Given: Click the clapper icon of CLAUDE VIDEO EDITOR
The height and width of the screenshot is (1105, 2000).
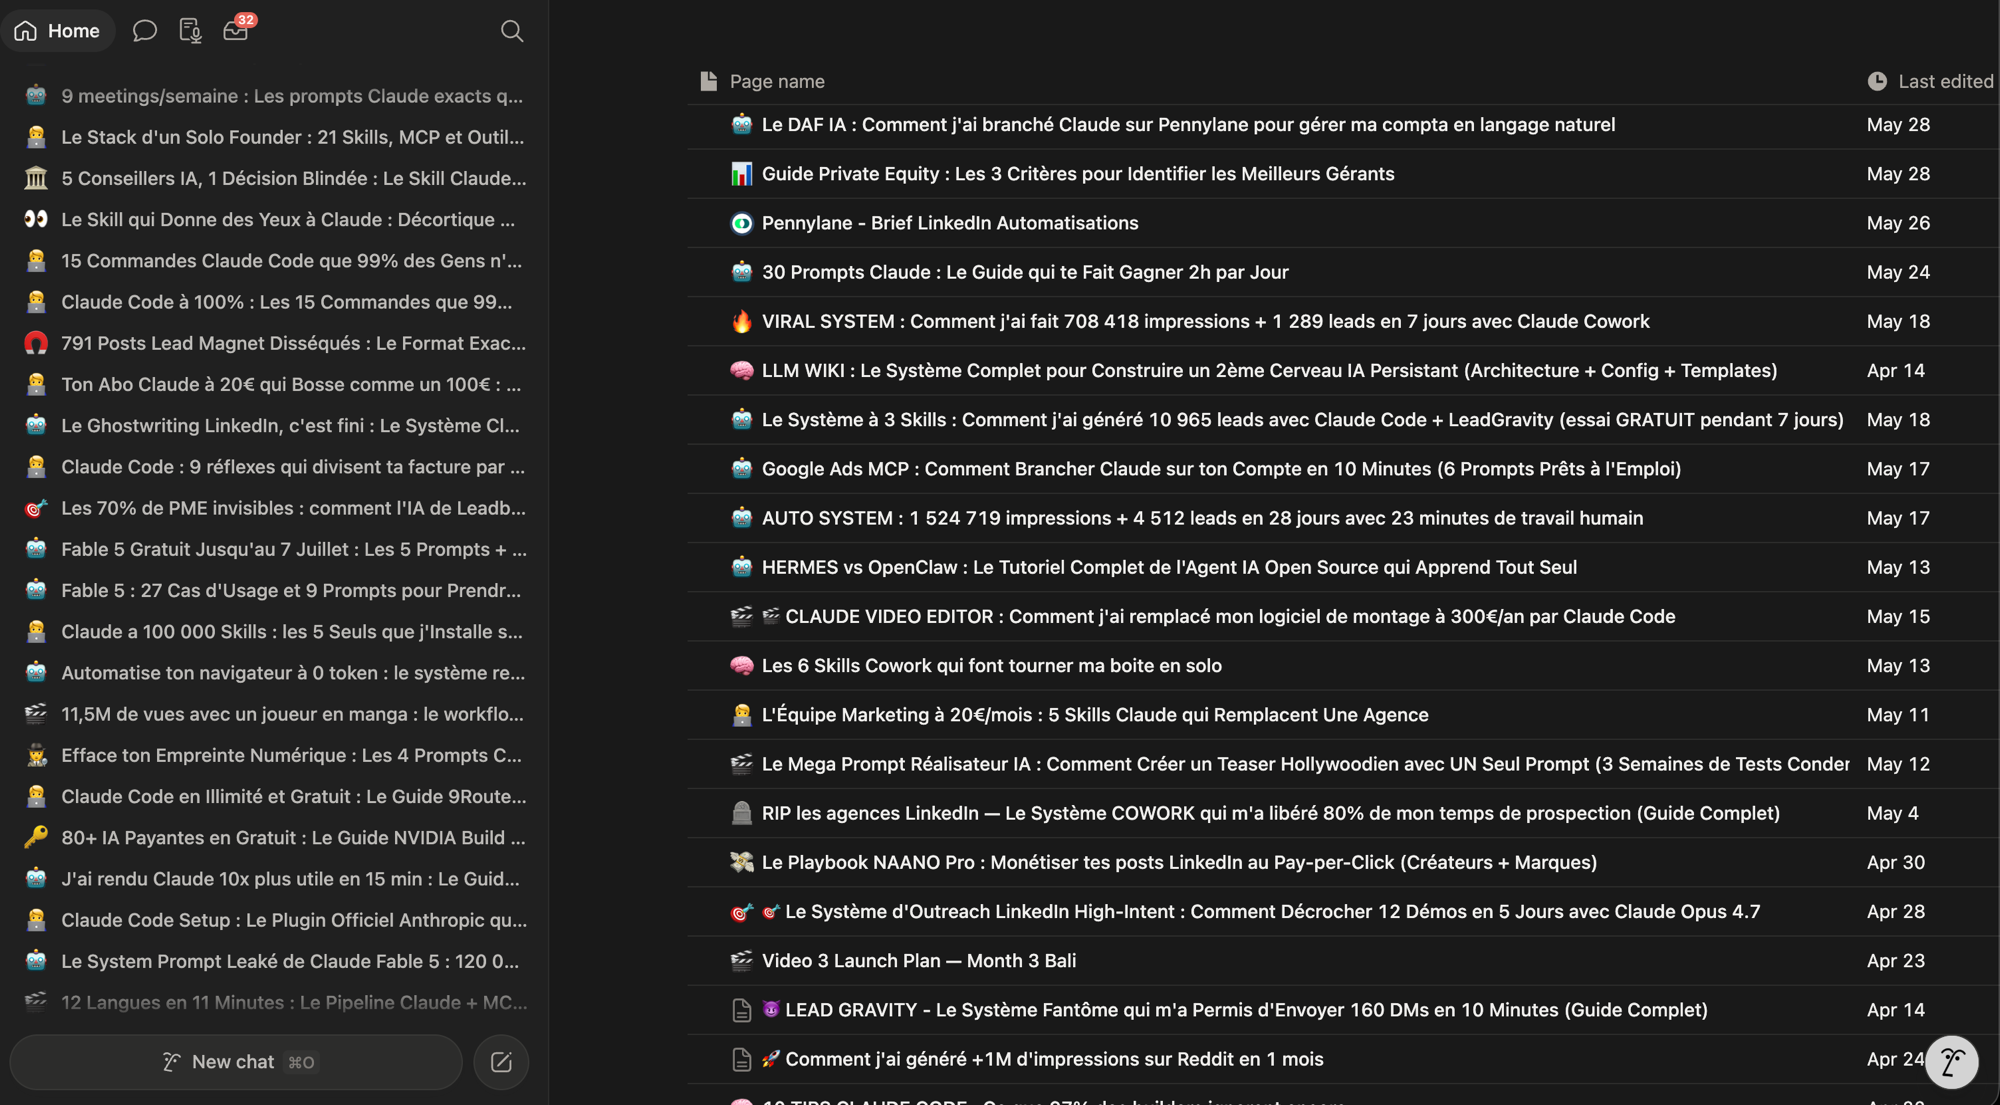Looking at the screenshot, I should click(741, 616).
